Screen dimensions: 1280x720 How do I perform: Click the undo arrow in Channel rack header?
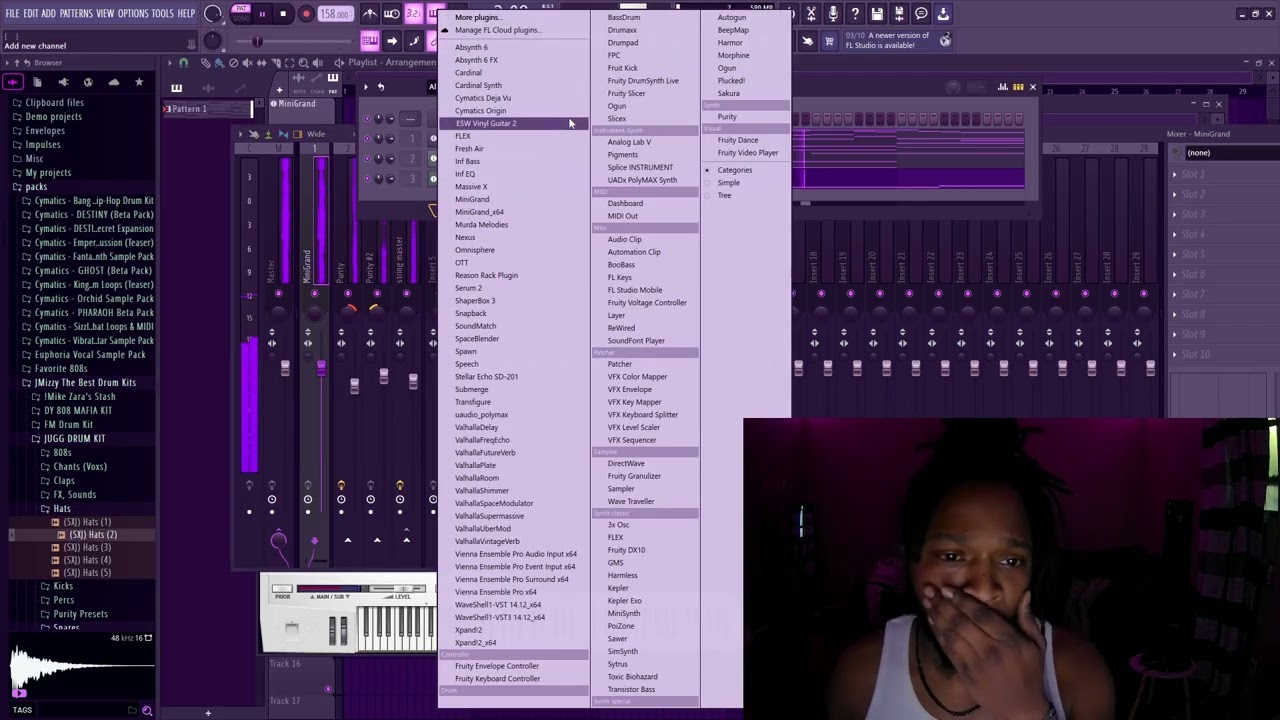(380, 87)
